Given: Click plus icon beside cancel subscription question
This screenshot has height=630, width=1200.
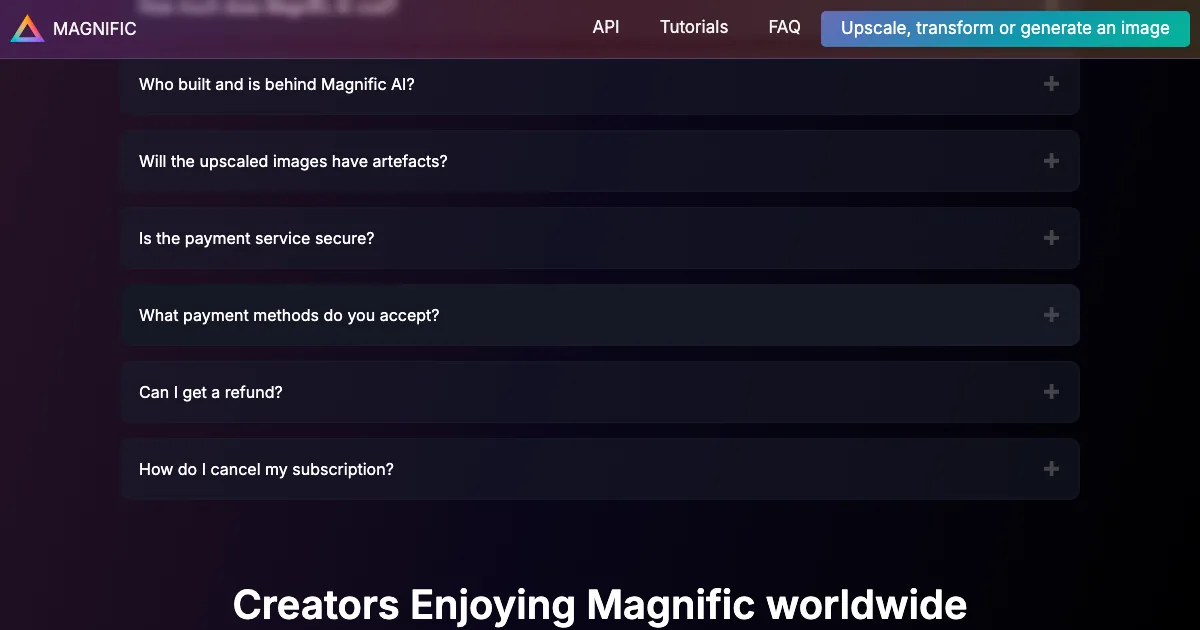Looking at the screenshot, I should pyautogui.click(x=1051, y=469).
